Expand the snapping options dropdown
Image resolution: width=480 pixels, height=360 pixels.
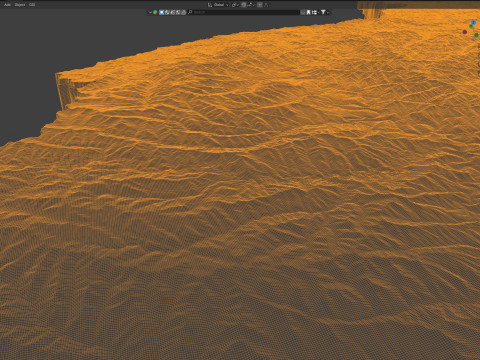click(x=251, y=5)
